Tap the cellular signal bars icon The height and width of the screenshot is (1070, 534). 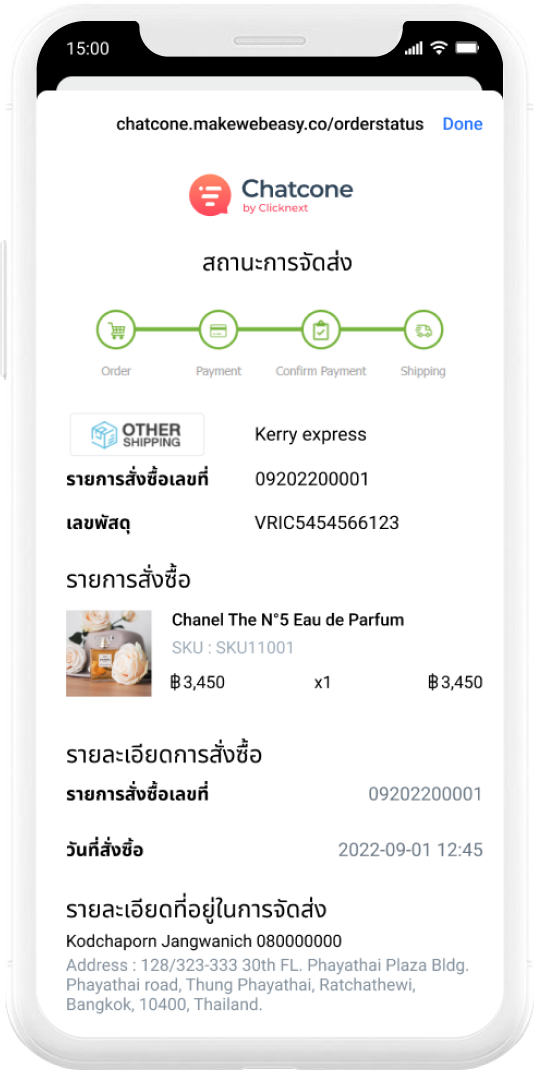coord(413,49)
